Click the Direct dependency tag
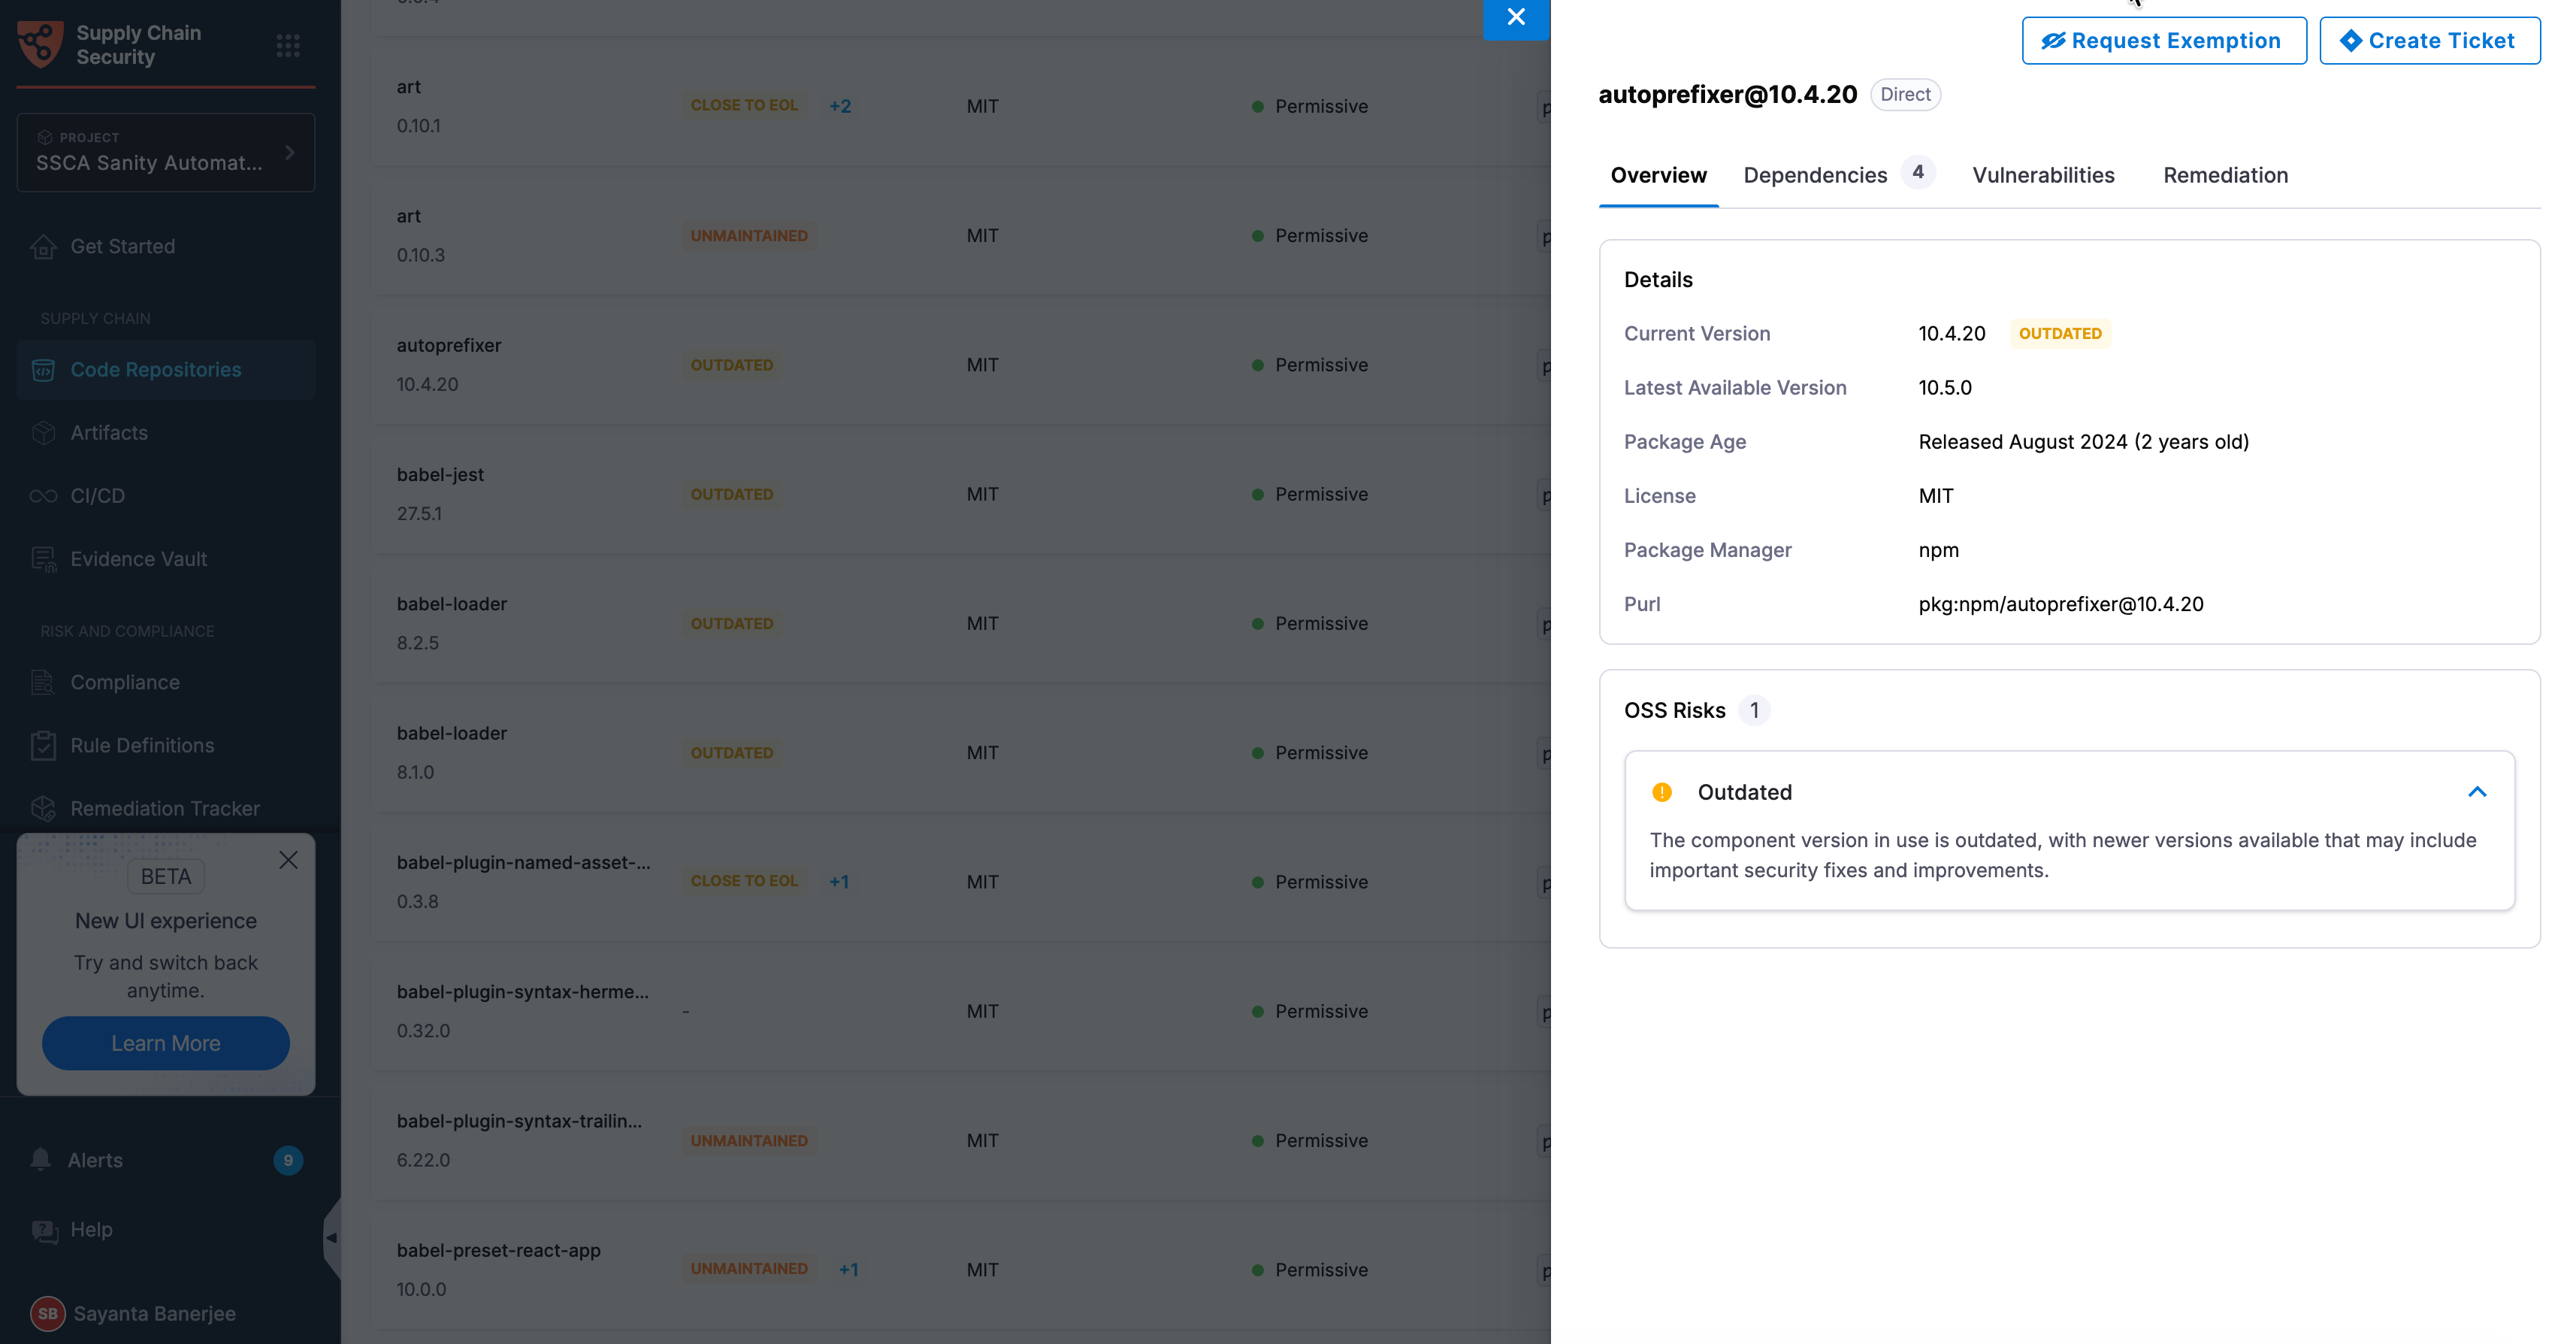 point(1904,95)
